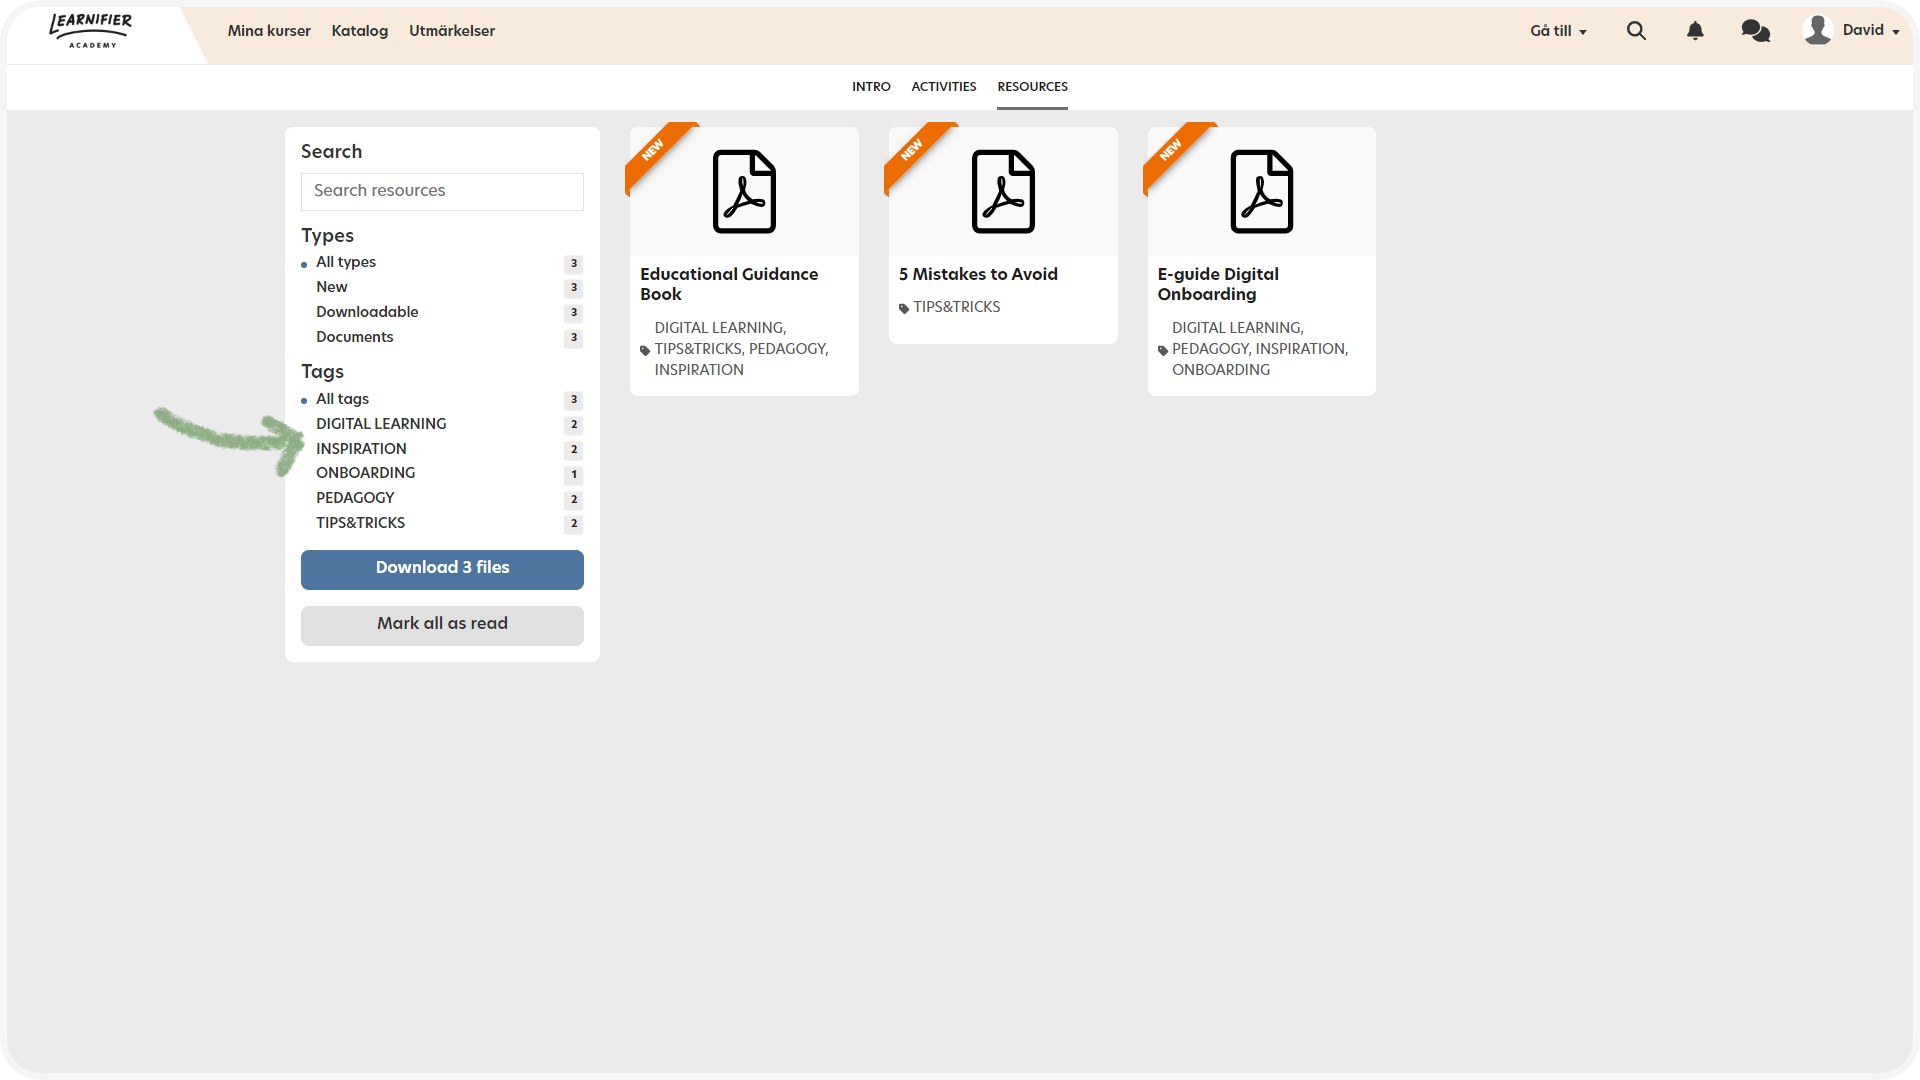Click David's profile avatar
Image resolution: width=1920 pixels, height=1080 pixels.
coord(1817,30)
